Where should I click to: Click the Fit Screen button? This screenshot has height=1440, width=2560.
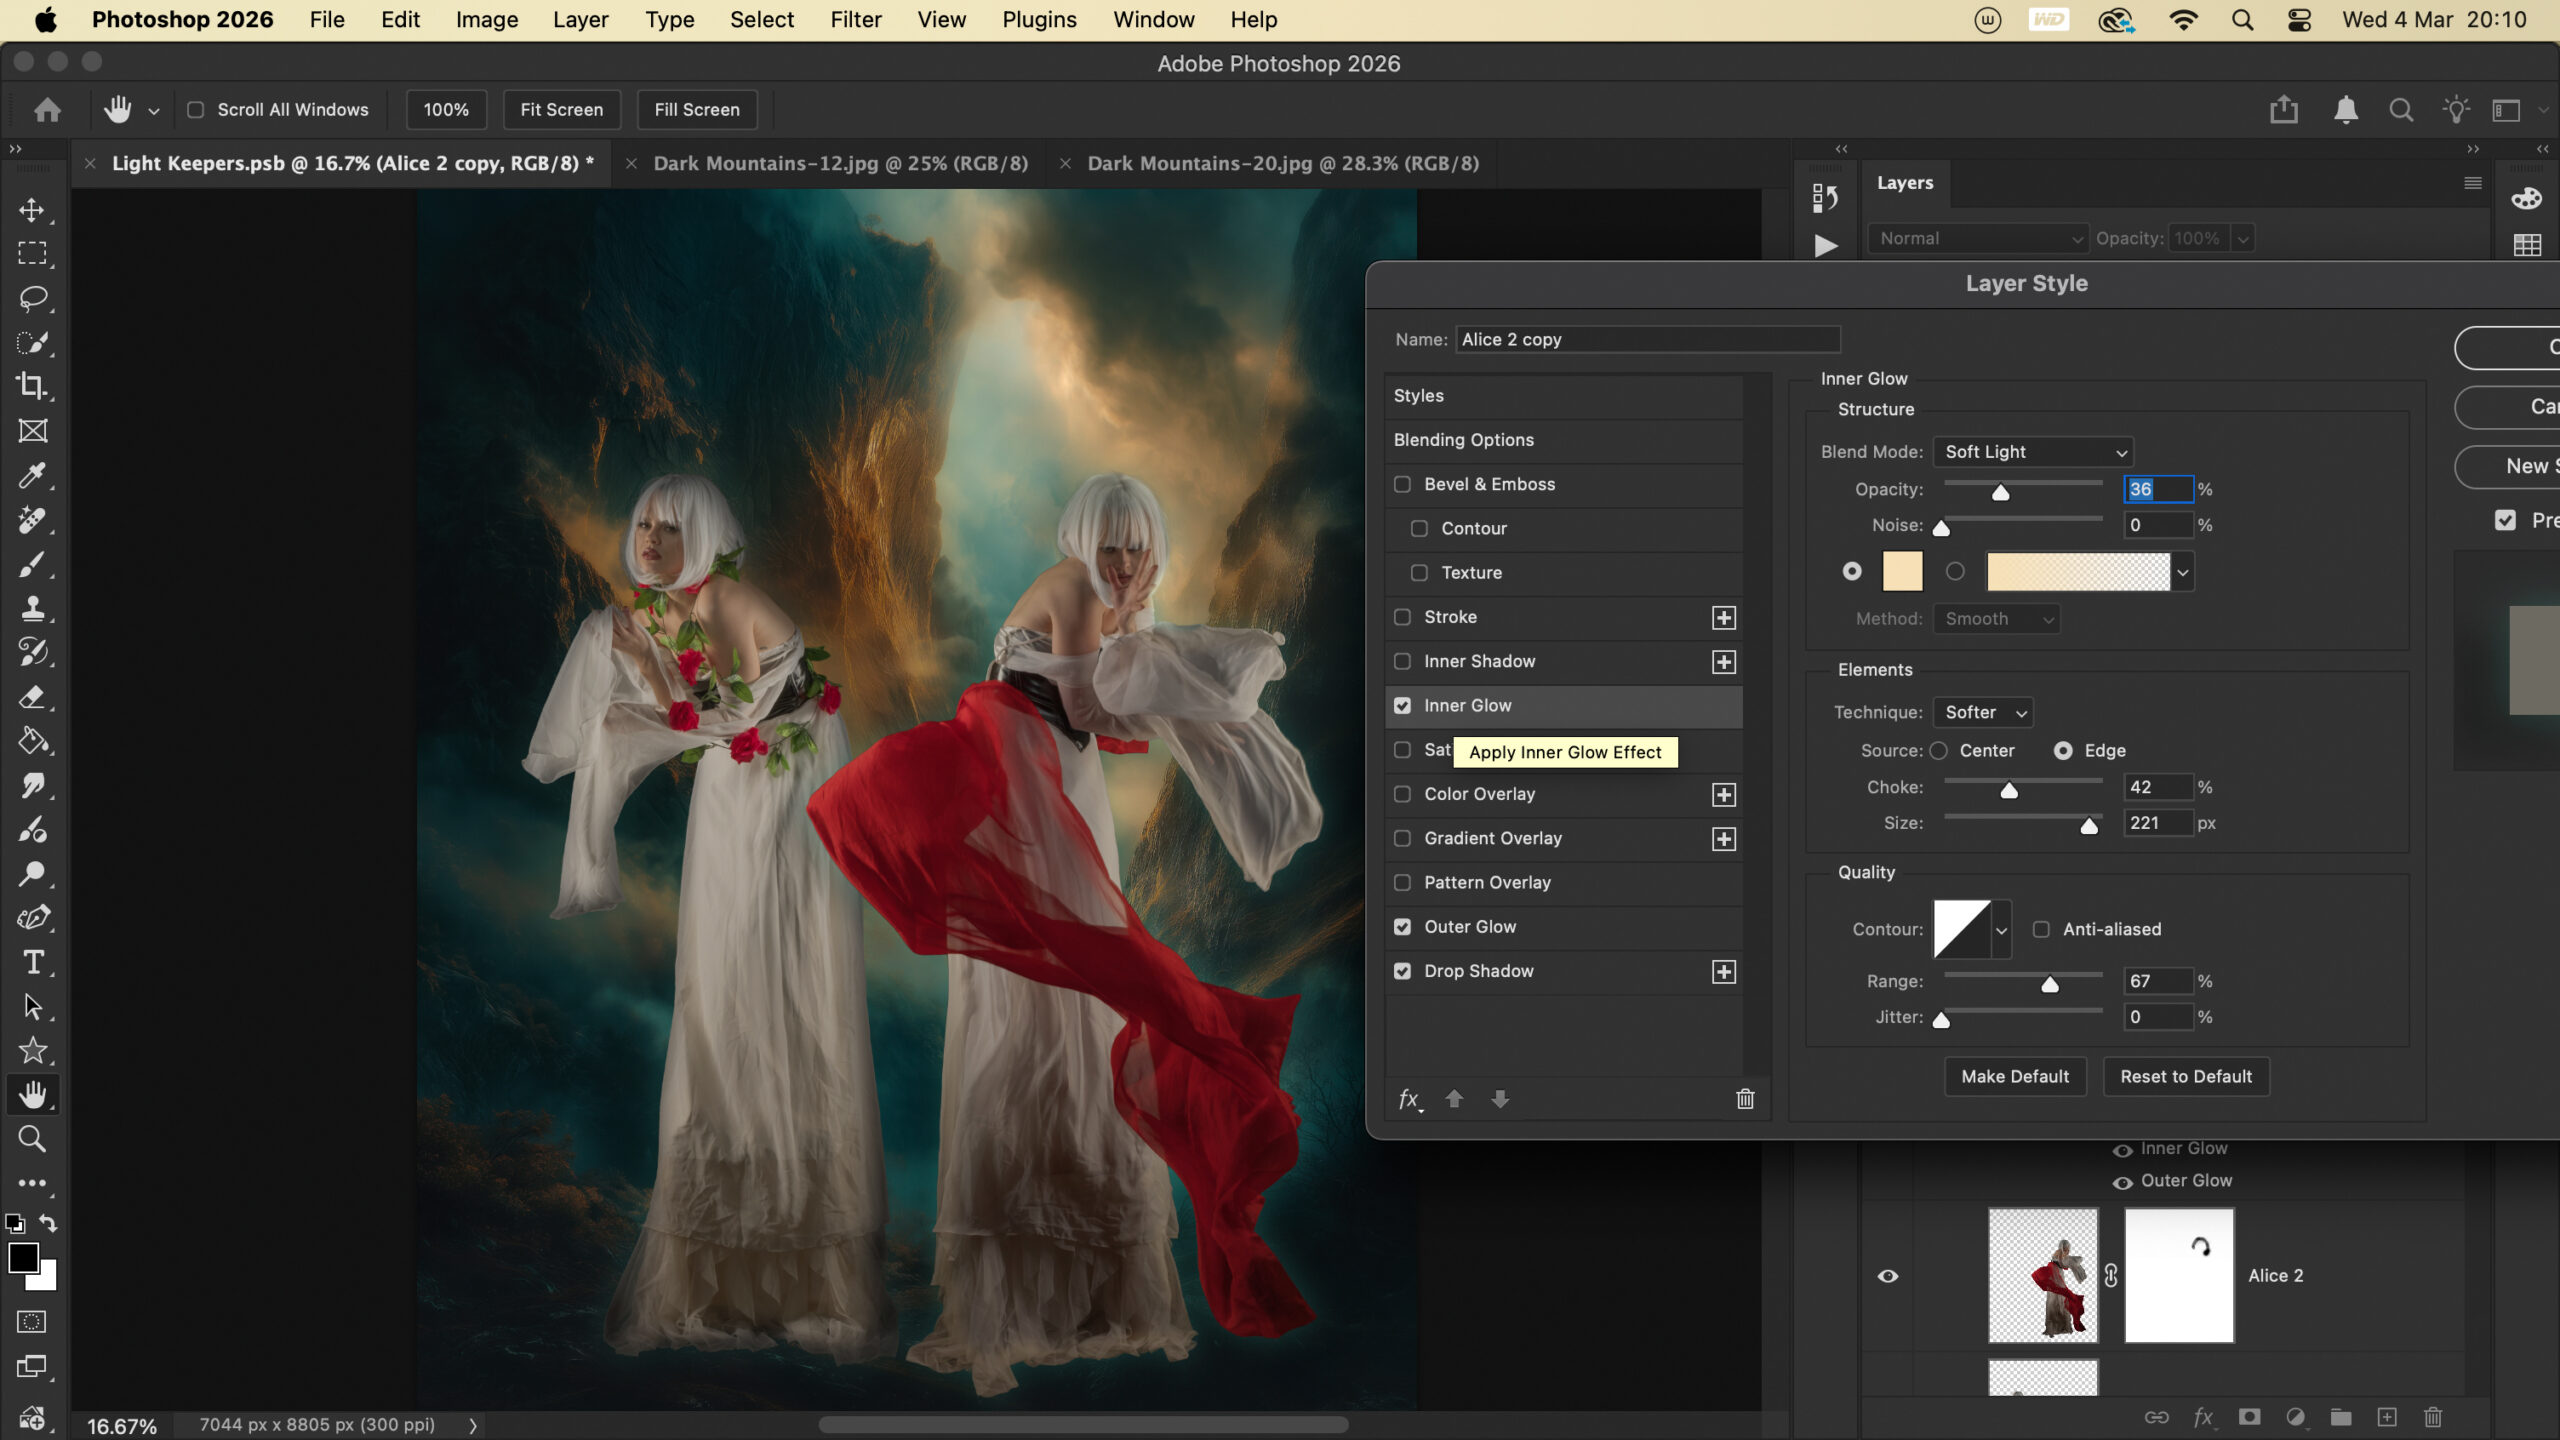(561, 110)
